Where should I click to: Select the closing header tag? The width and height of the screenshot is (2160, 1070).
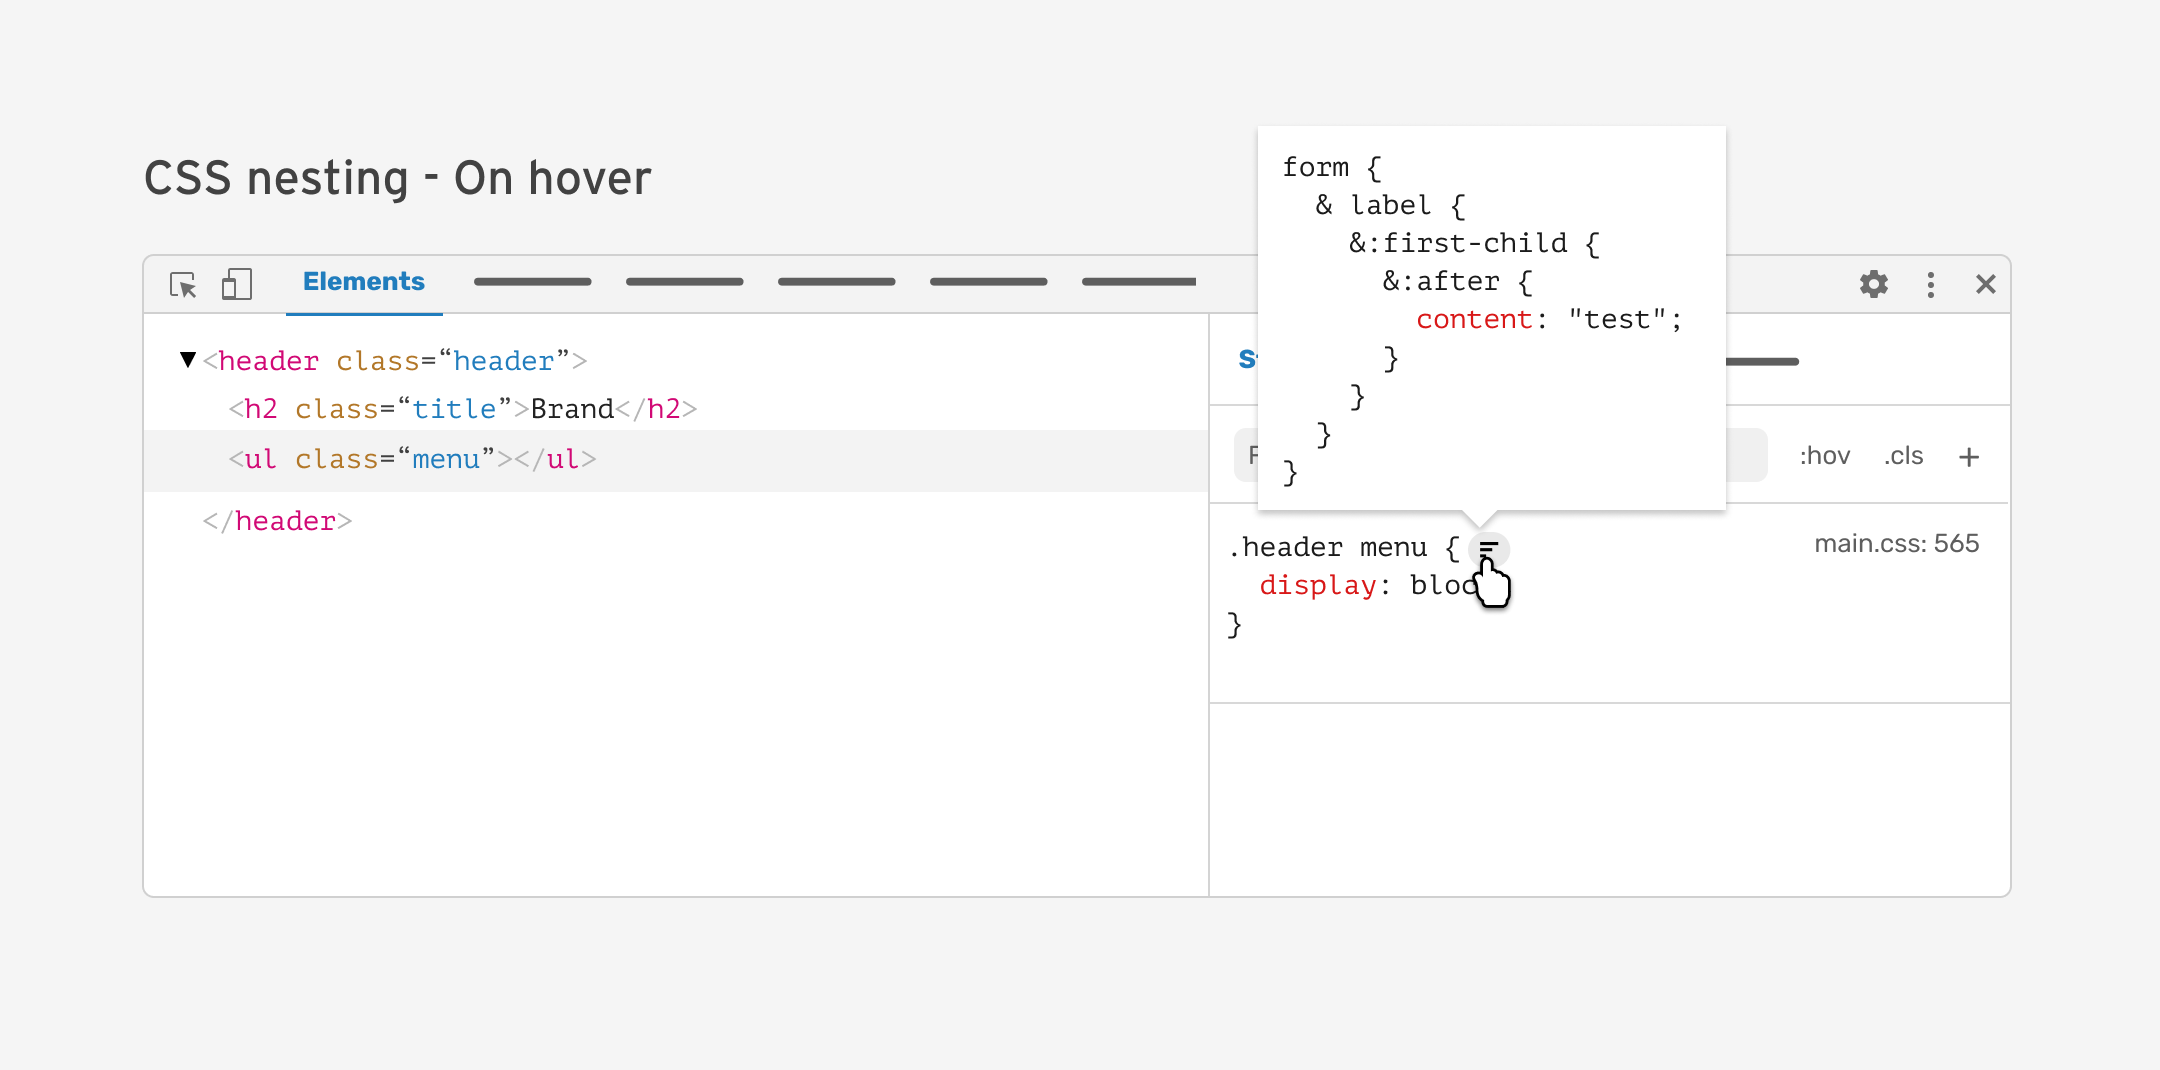click(277, 521)
